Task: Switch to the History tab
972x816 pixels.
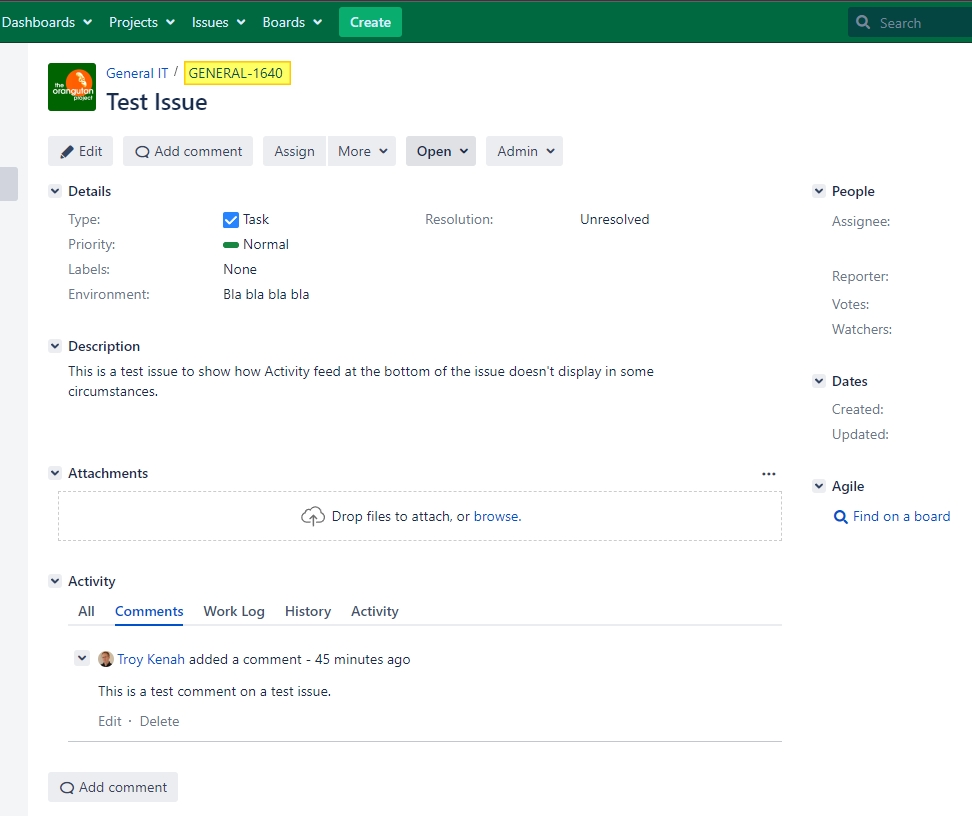Action: pyautogui.click(x=307, y=611)
